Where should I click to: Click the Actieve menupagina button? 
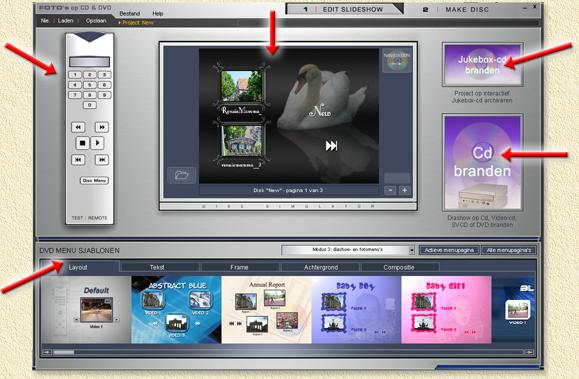449,250
